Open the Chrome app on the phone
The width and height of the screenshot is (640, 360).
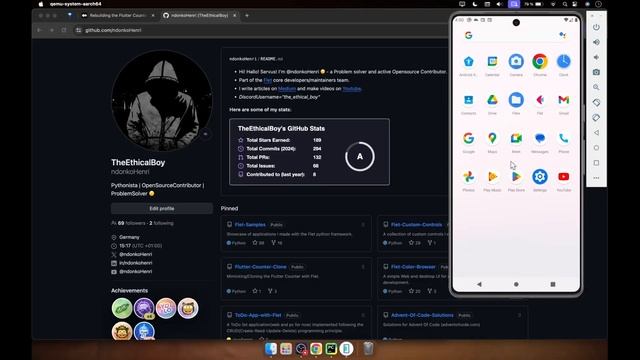pos(540,62)
